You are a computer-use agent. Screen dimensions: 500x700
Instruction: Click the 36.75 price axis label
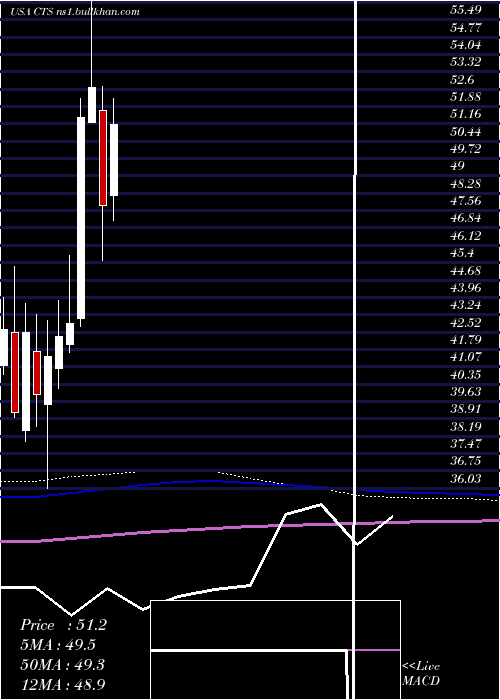(465, 462)
